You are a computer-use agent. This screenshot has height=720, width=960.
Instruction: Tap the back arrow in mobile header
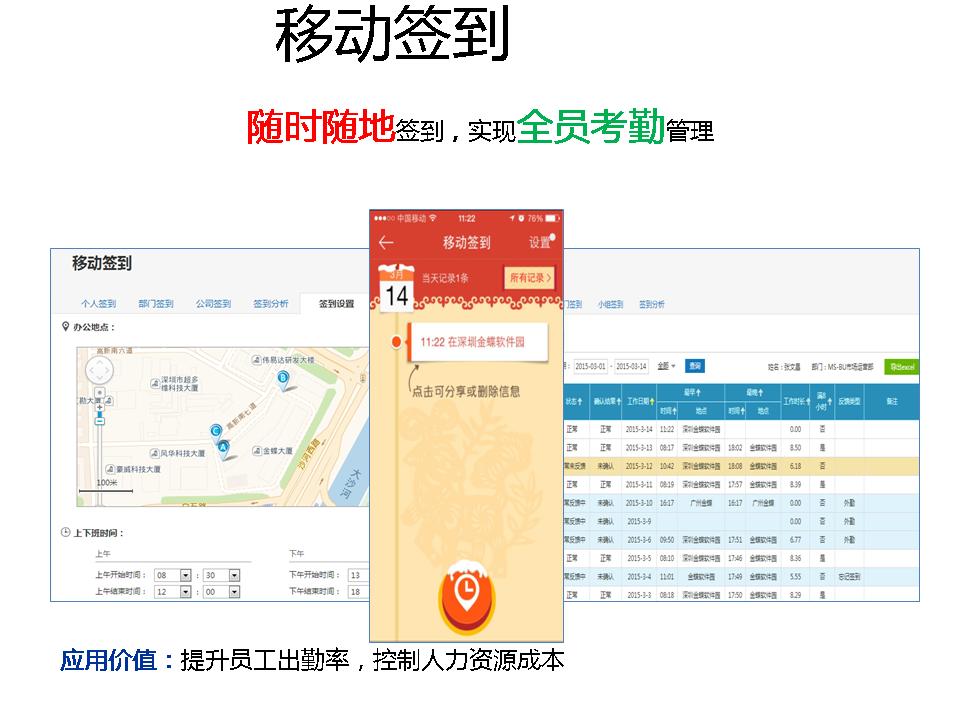(386, 243)
